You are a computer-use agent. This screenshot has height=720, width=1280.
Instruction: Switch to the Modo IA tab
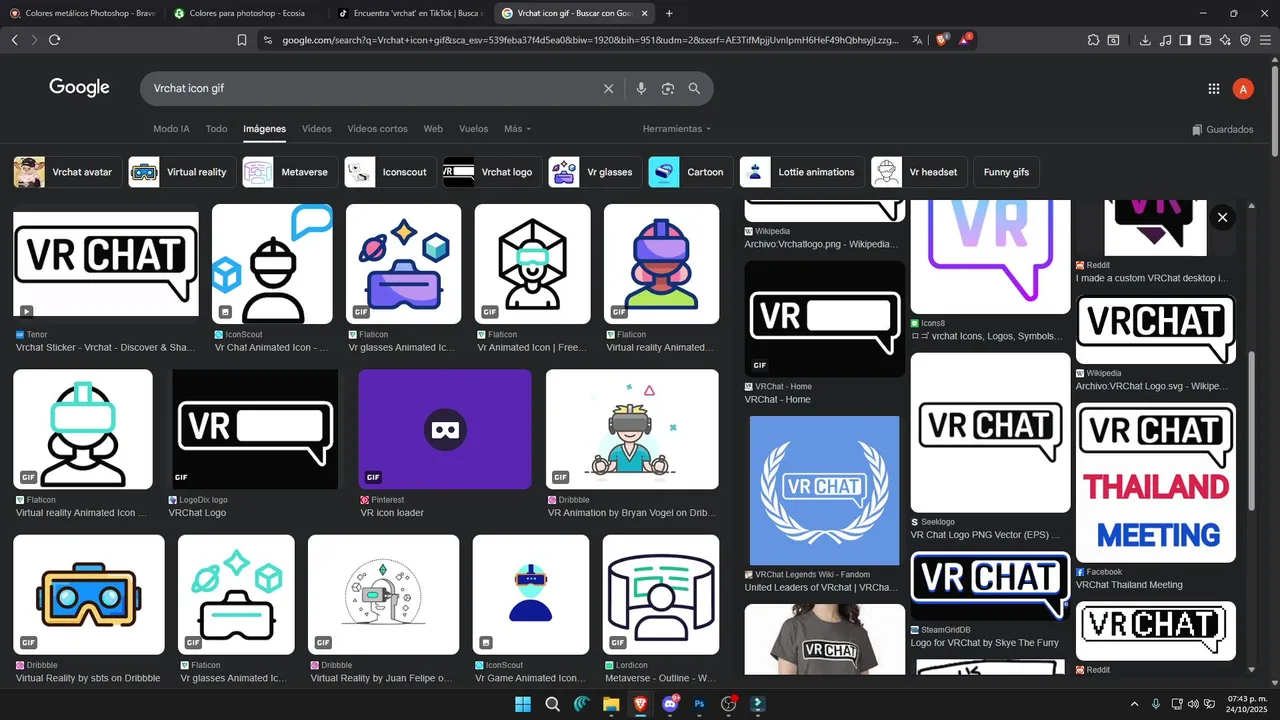pyautogui.click(x=171, y=129)
